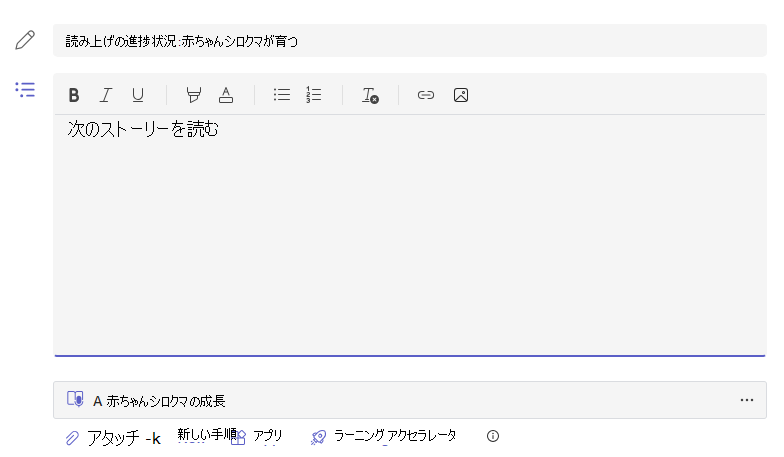The image size is (784, 457).
Task: Open more options for 赤ちゃんシロクマの成長
Action: coord(747,400)
